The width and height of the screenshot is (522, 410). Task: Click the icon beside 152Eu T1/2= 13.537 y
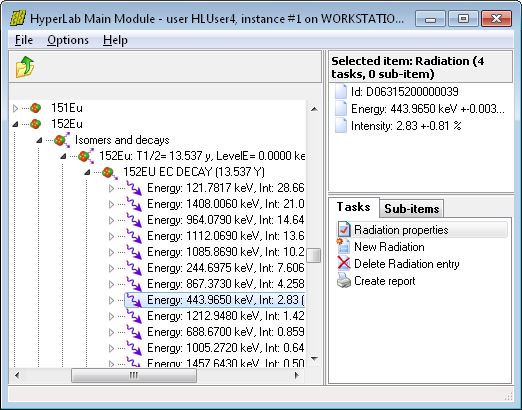(86, 156)
